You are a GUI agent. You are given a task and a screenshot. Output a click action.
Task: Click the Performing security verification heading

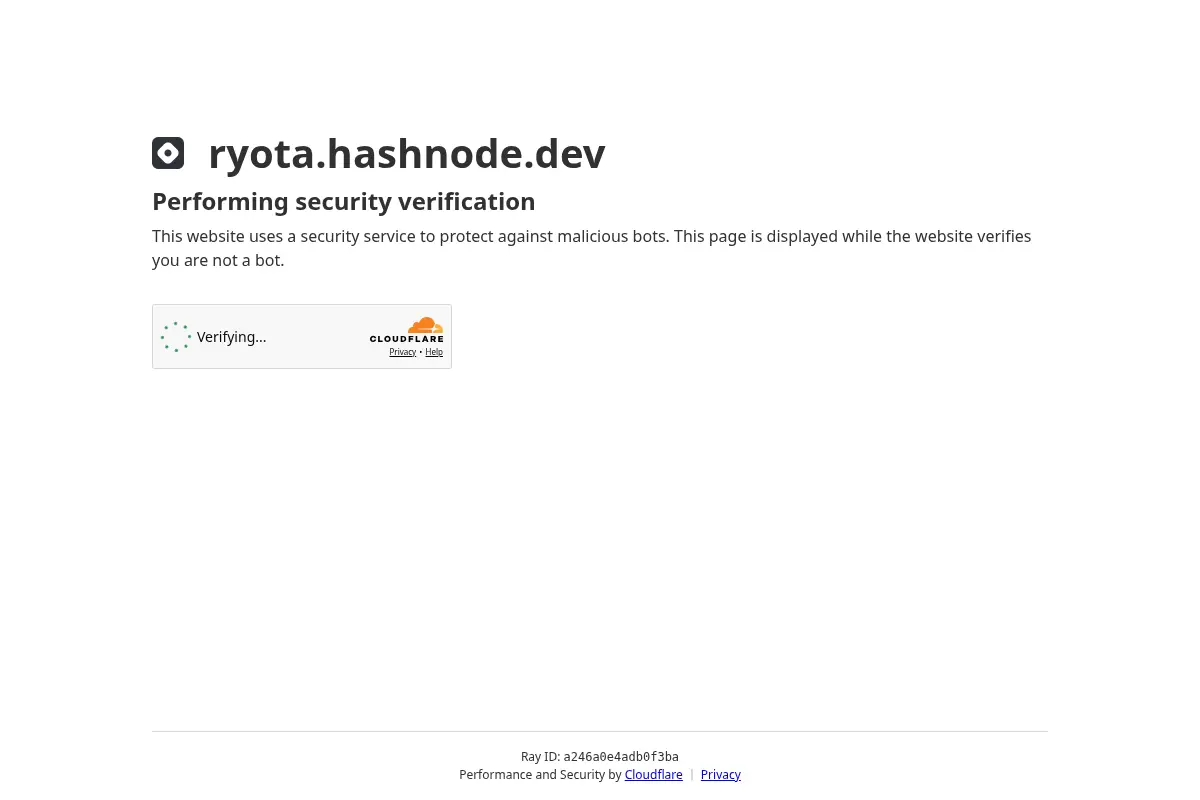point(343,201)
